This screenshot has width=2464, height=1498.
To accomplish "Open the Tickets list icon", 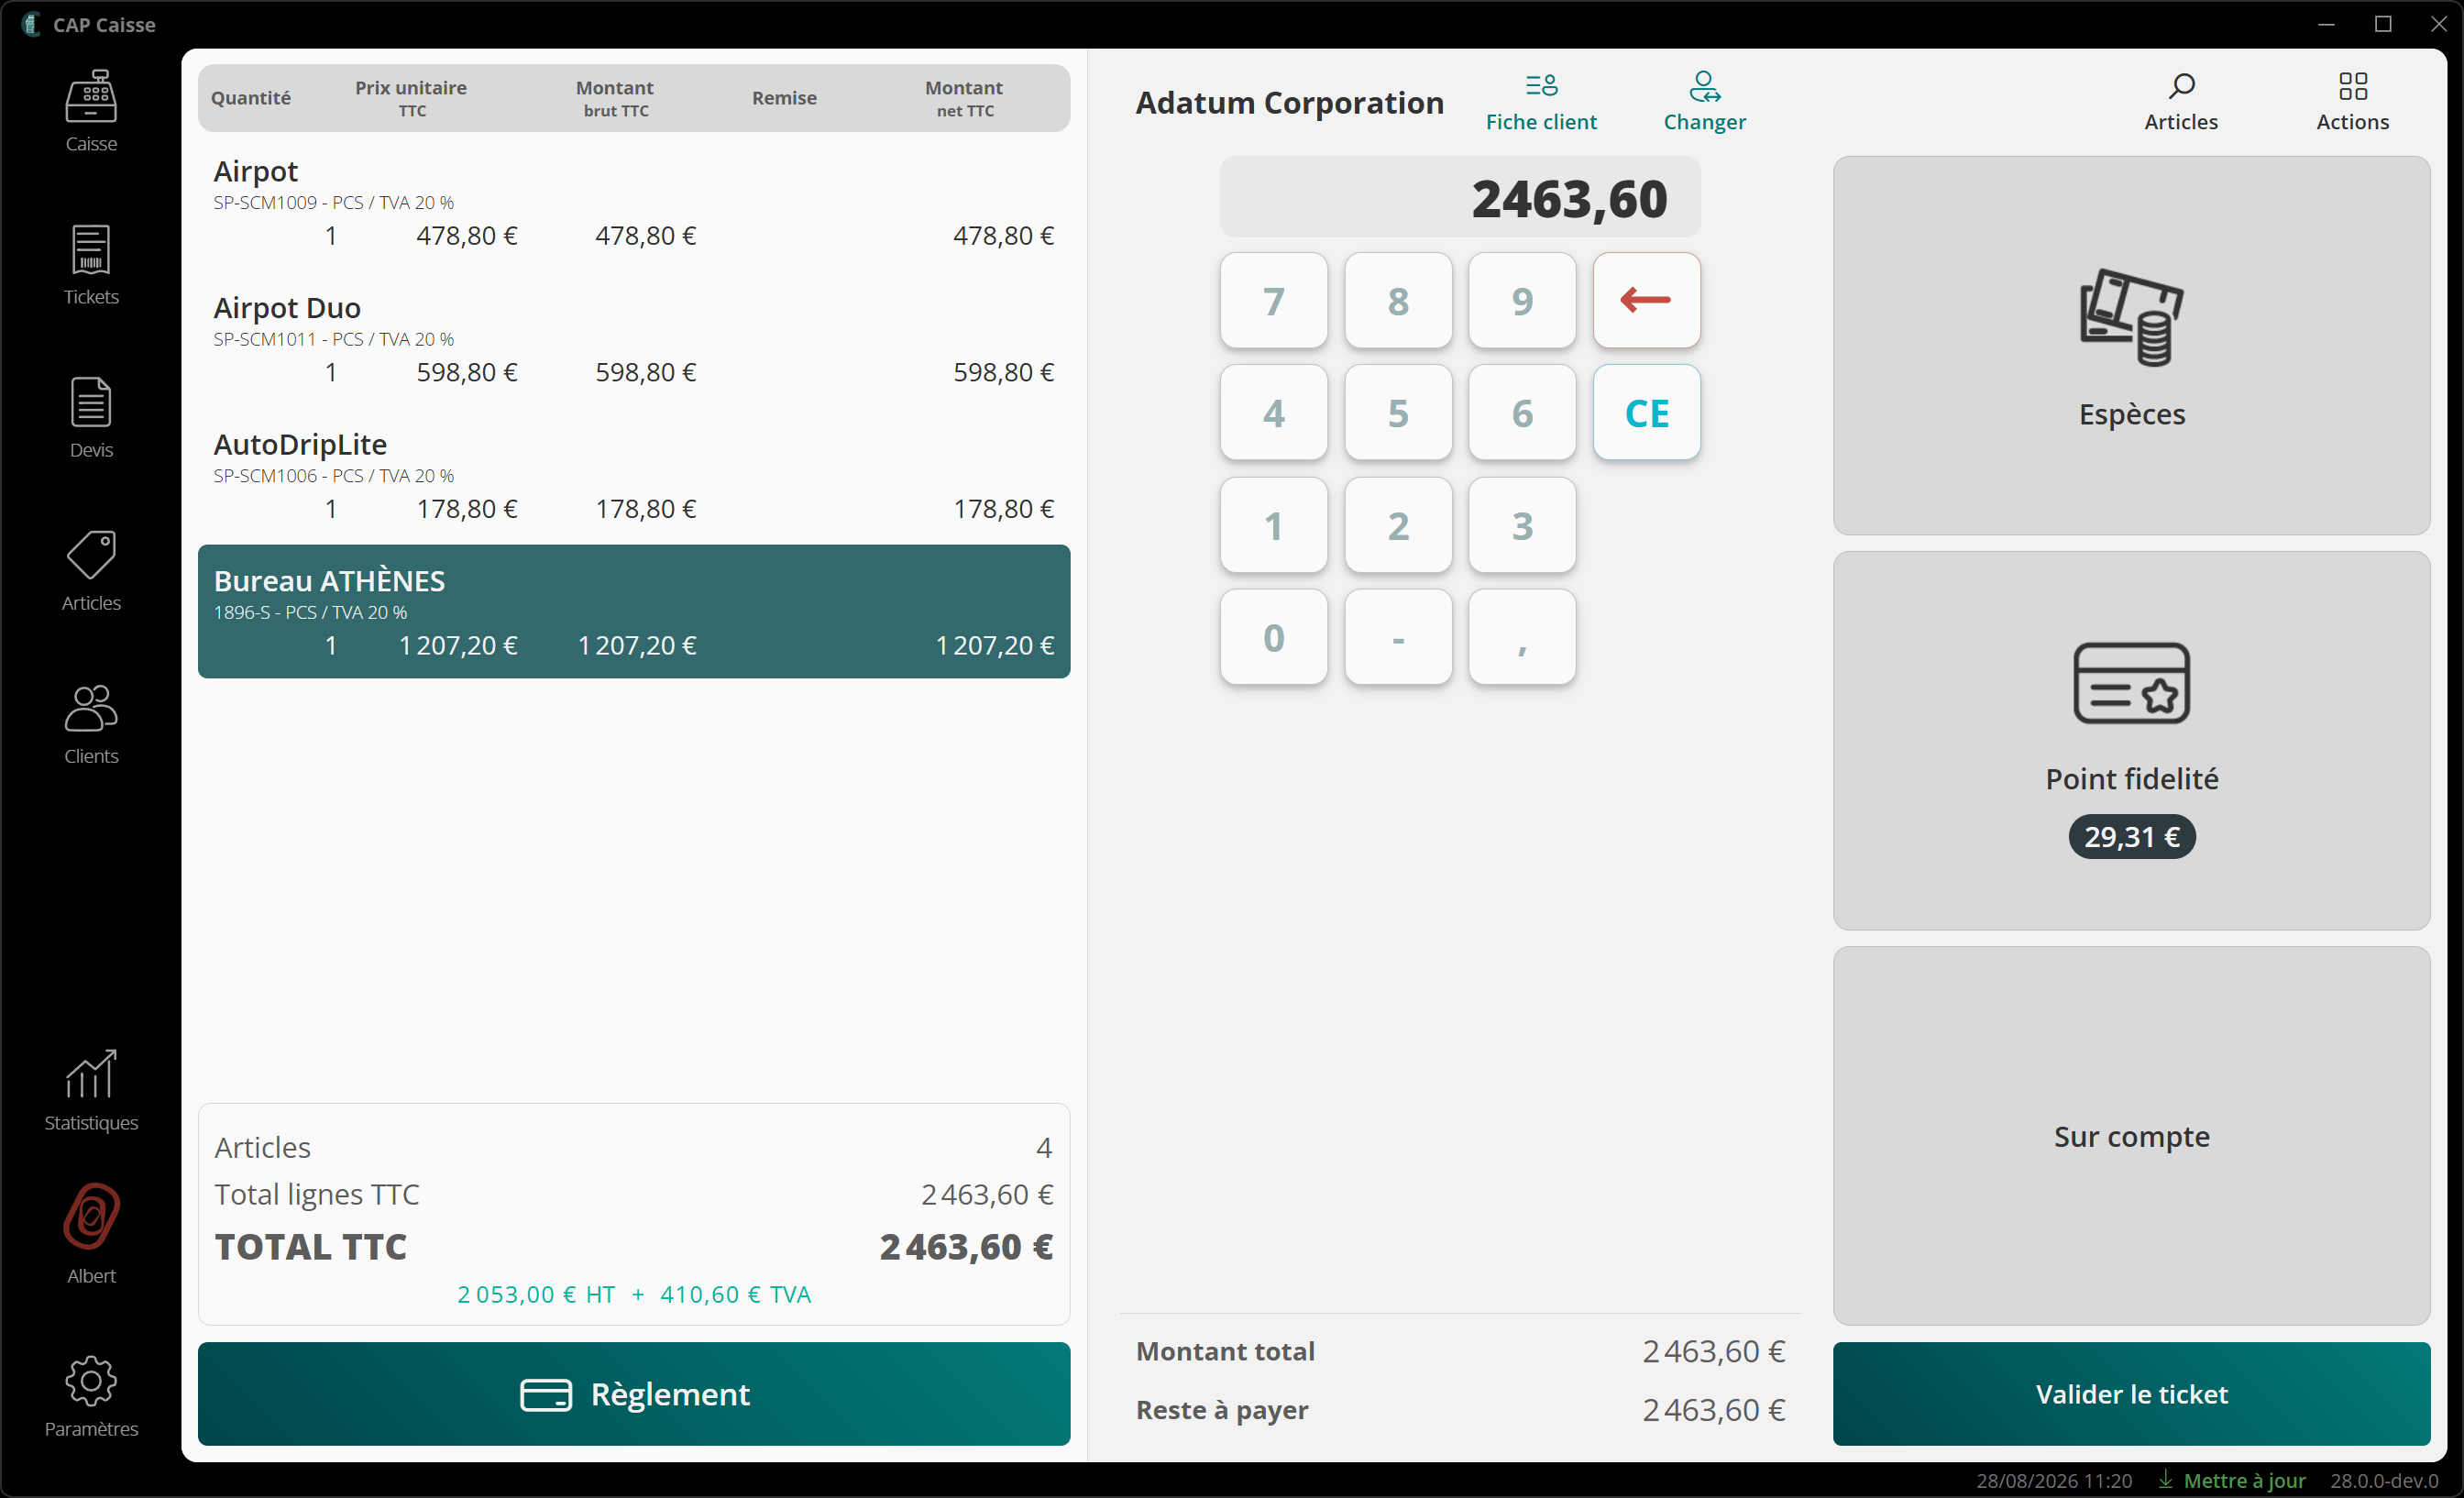I will point(91,264).
